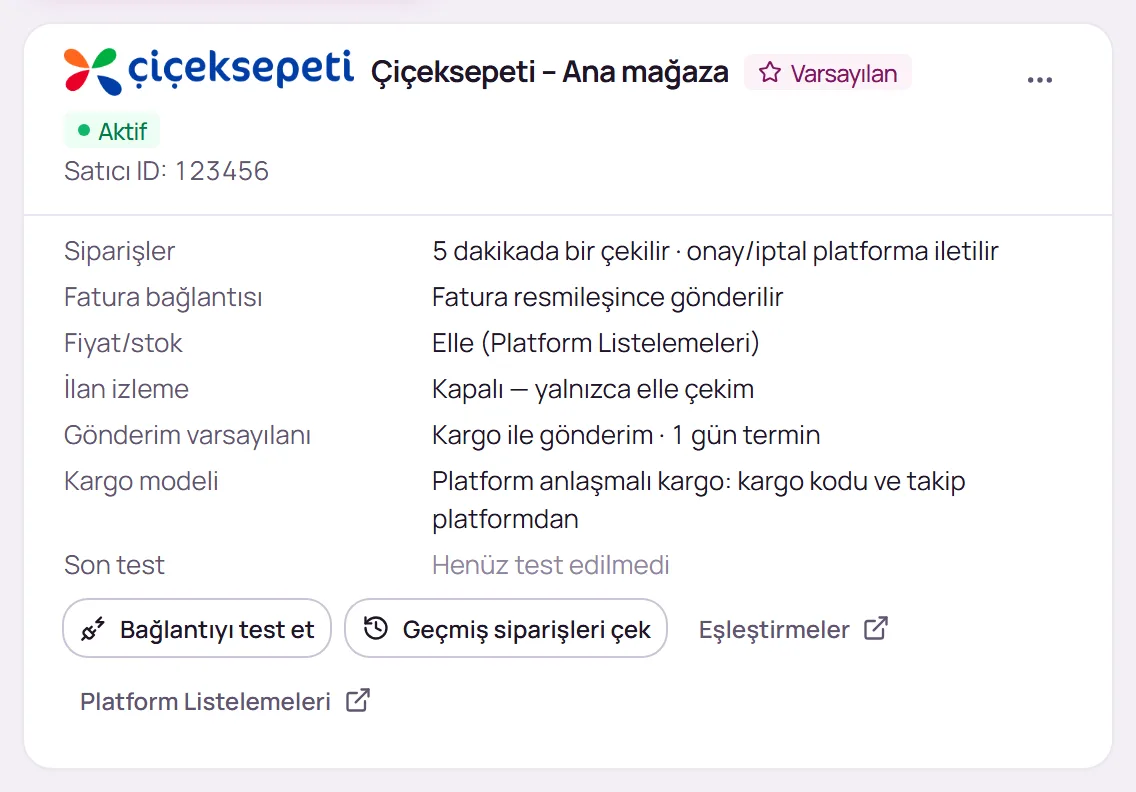1136x792 pixels.
Task: Click the Son test label
Action: tap(114, 565)
